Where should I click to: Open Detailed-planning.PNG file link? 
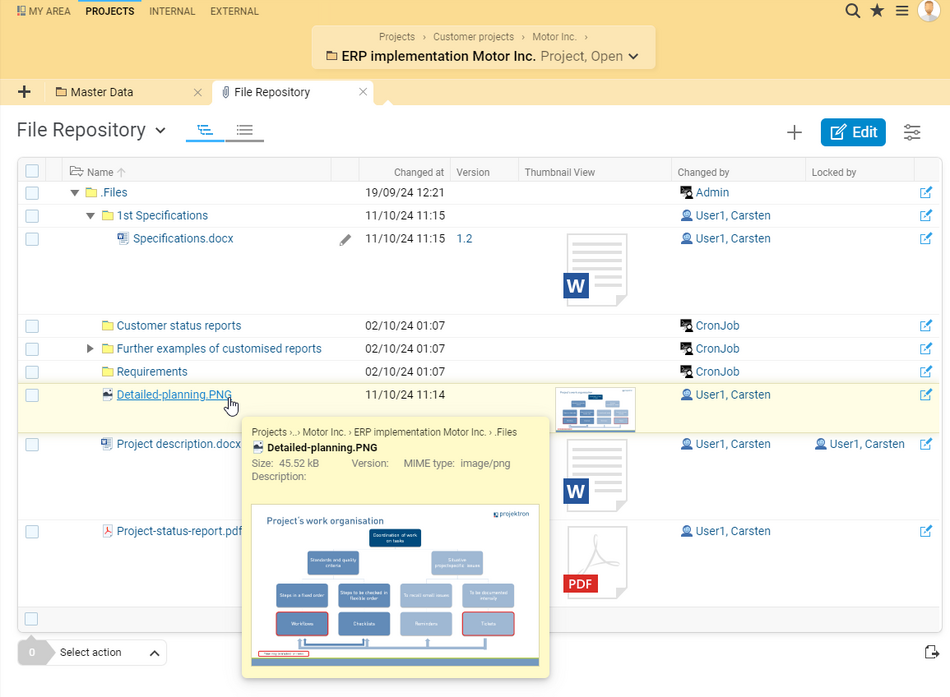pos(174,395)
